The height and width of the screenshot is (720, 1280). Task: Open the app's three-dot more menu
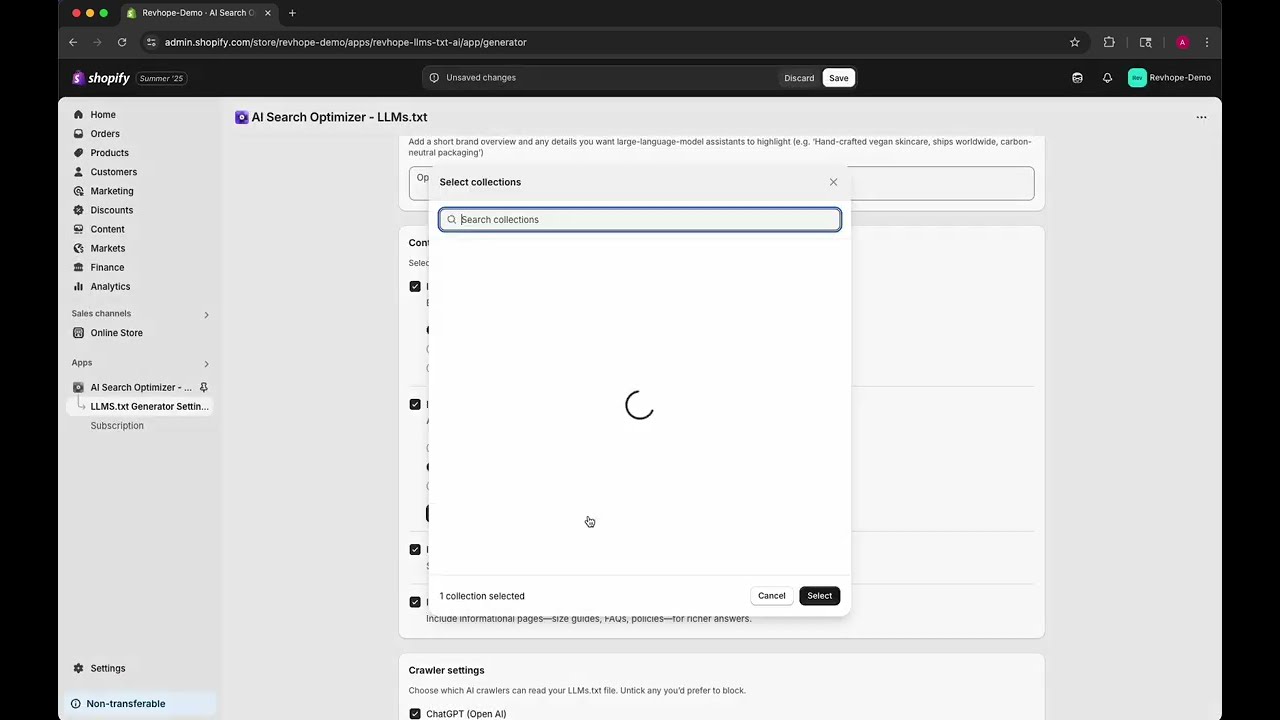pos(1201,117)
